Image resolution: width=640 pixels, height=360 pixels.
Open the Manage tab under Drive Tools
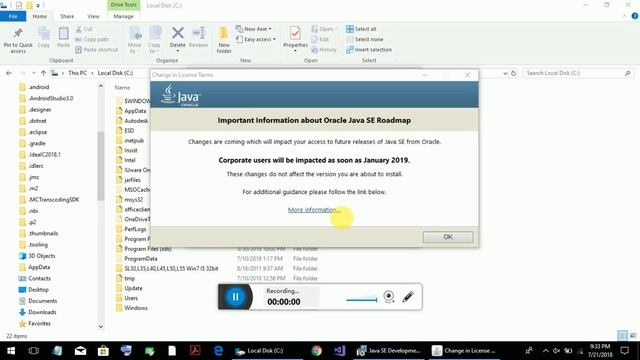(123, 16)
